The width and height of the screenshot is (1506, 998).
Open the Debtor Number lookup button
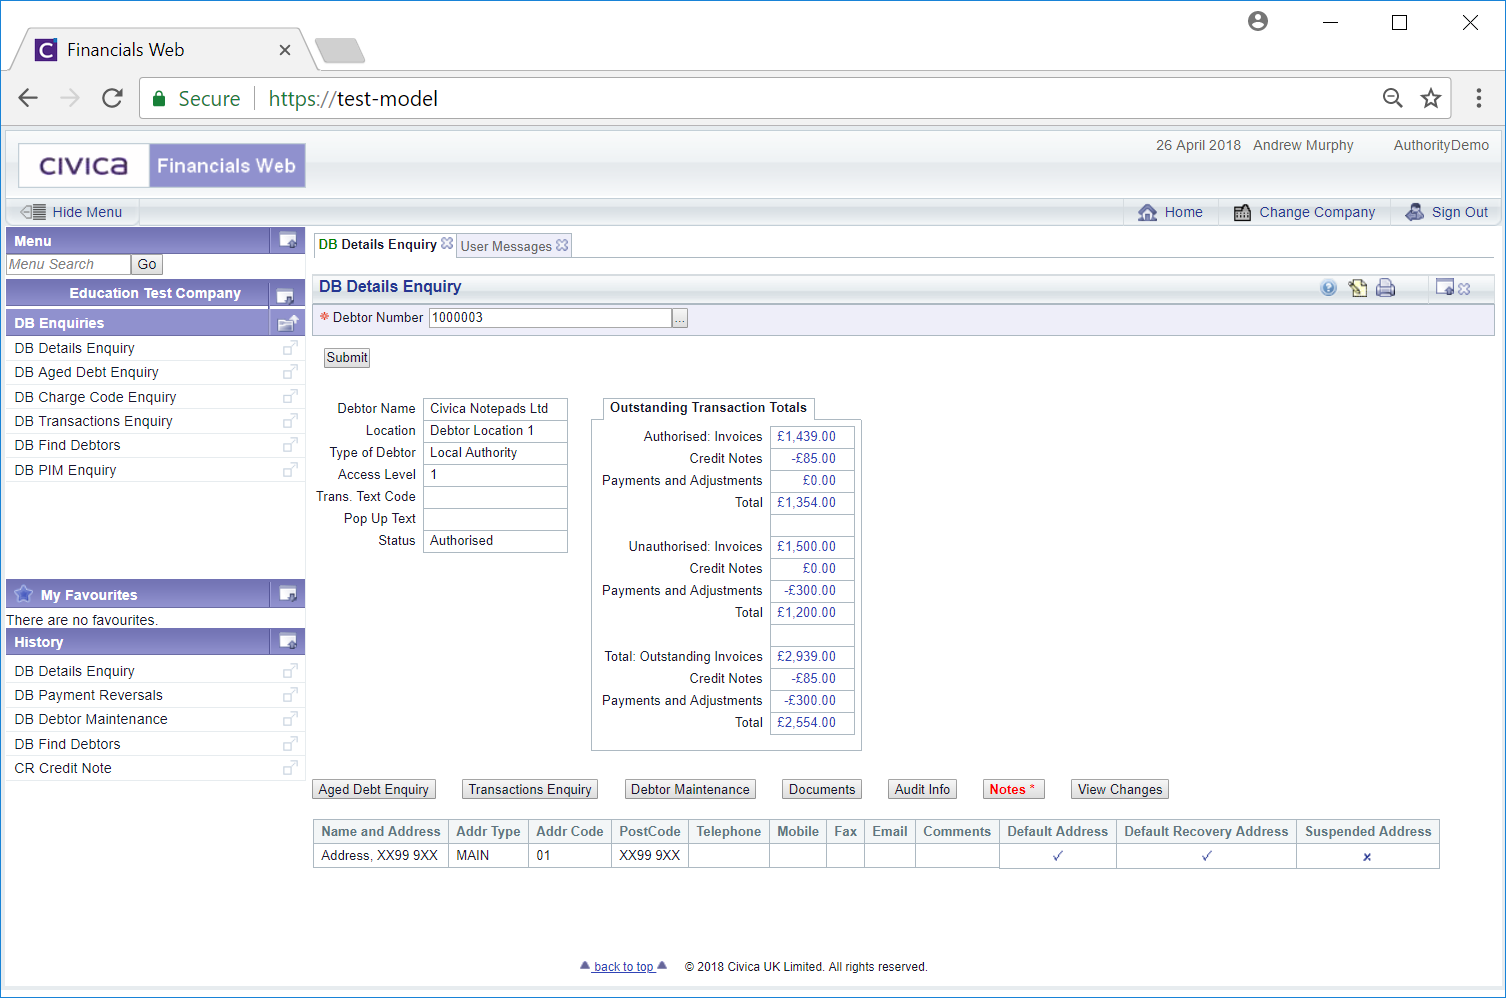tap(680, 318)
